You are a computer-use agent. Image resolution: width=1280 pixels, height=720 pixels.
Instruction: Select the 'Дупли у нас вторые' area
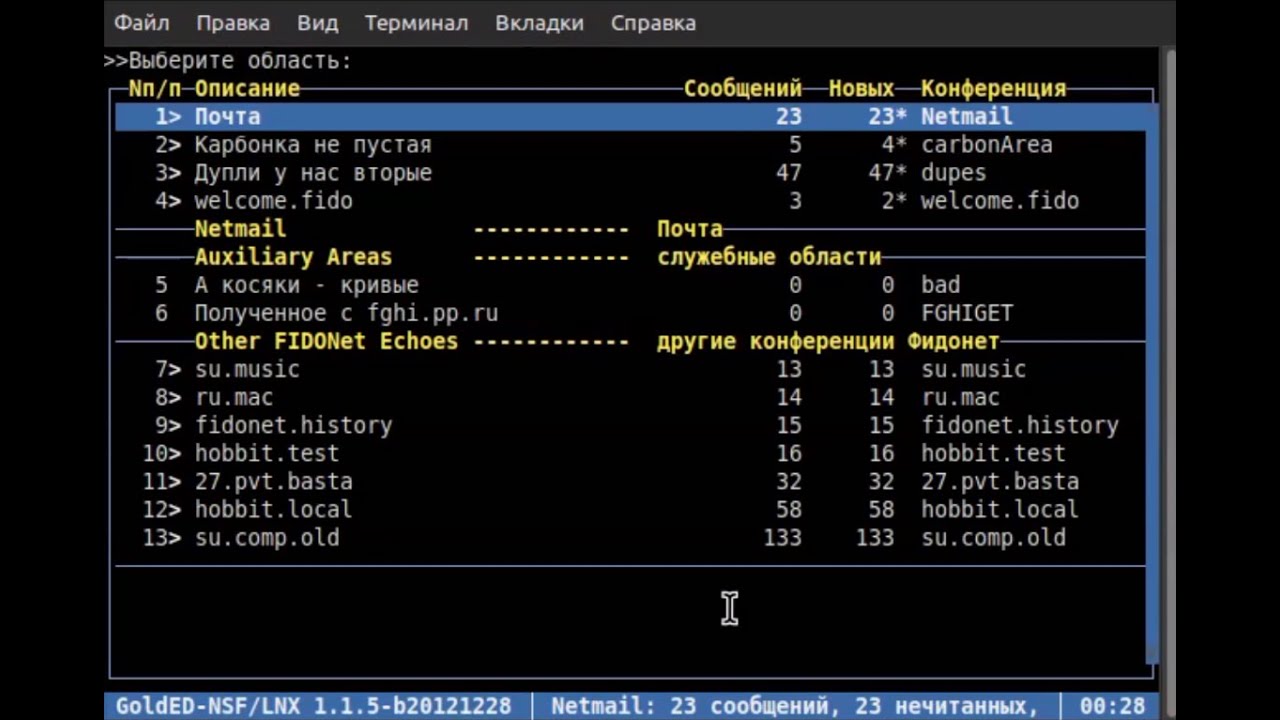(x=313, y=173)
